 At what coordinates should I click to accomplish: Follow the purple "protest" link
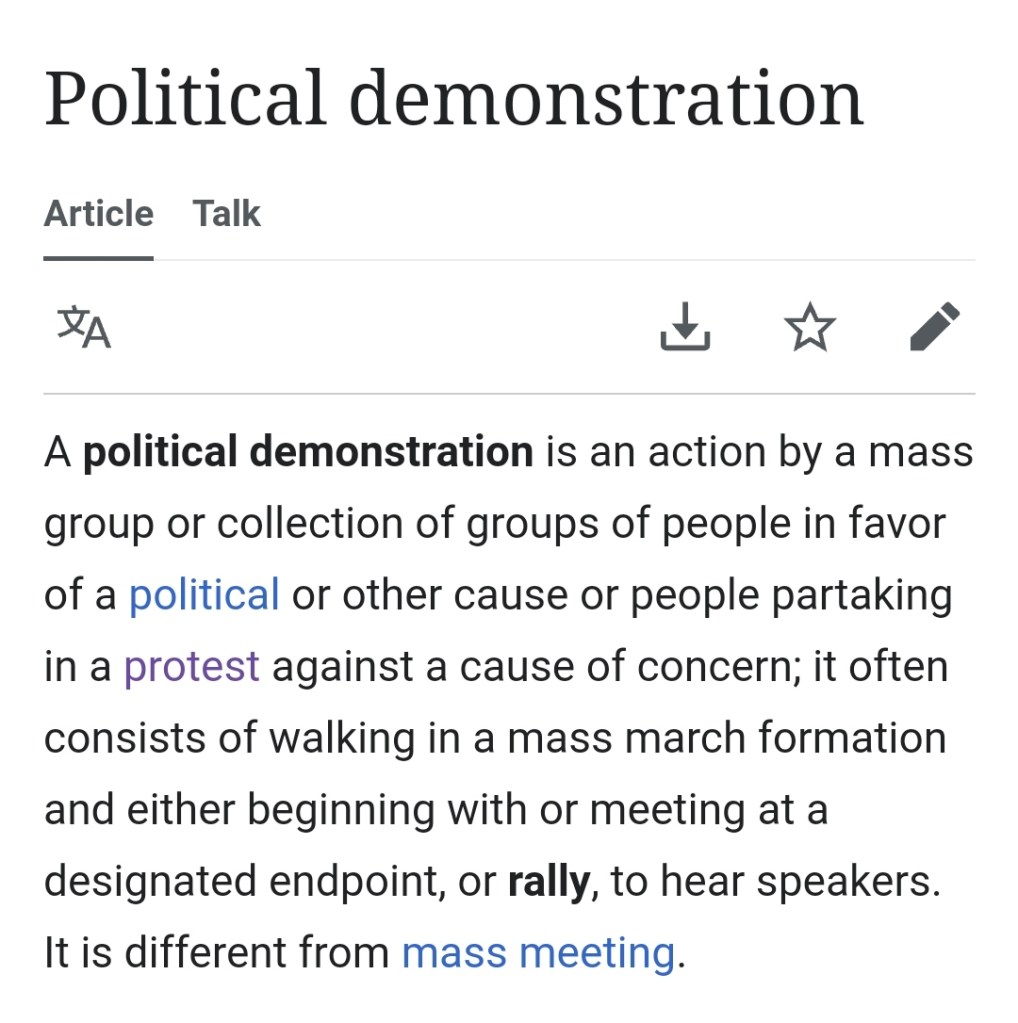(x=191, y=666)
